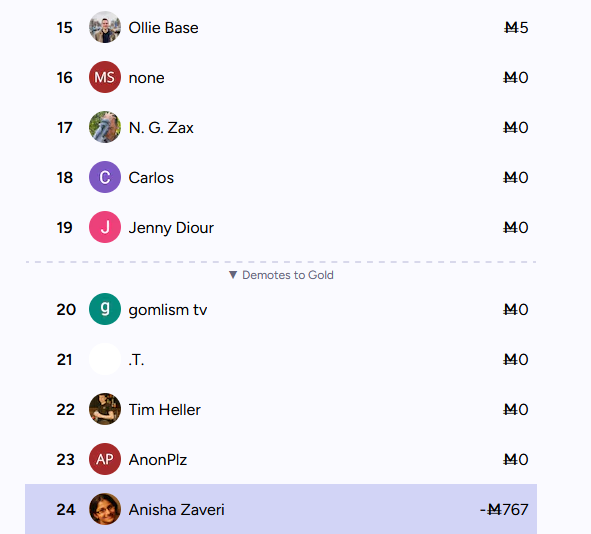Open Ollie Base's profile photo avatar

tap(105, 27)
